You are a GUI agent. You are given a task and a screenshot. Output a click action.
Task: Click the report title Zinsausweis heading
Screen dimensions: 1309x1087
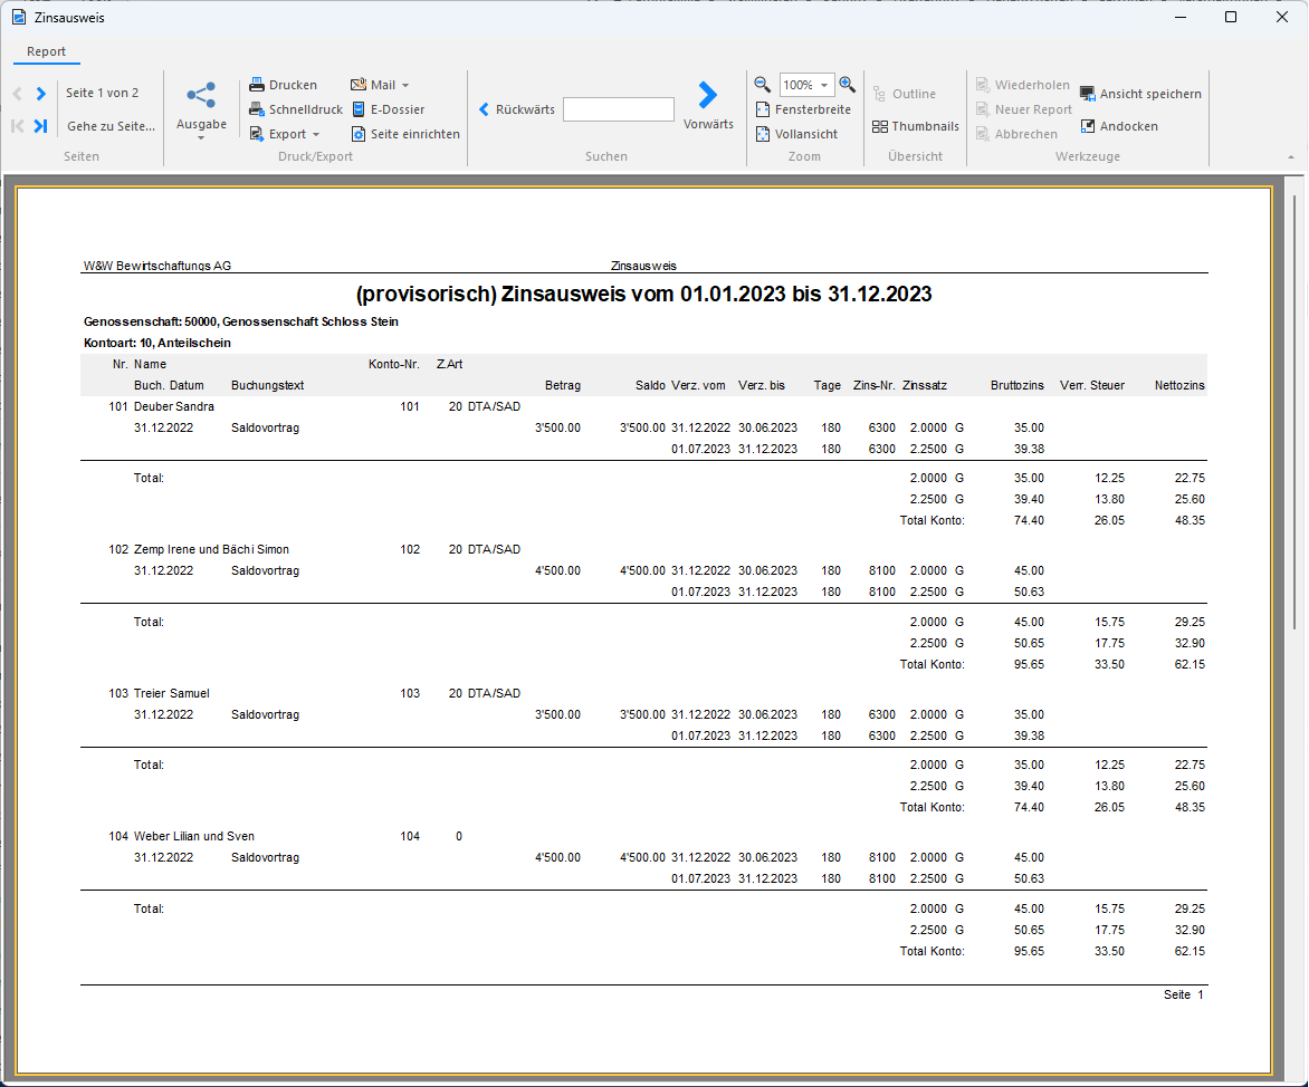(x=644, y=294)
